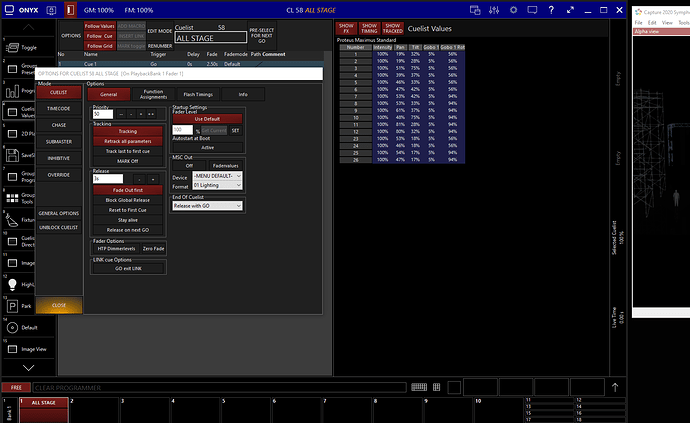
Task: Click the Release time input field
Action: pyautogui.click(x=108, y=179)
